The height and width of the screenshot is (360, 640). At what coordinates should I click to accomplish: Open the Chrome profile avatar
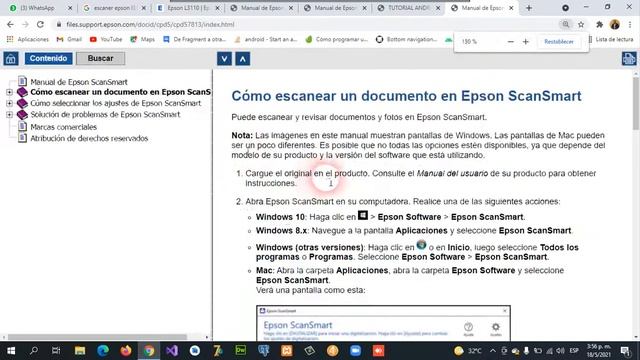pos(615,24)
